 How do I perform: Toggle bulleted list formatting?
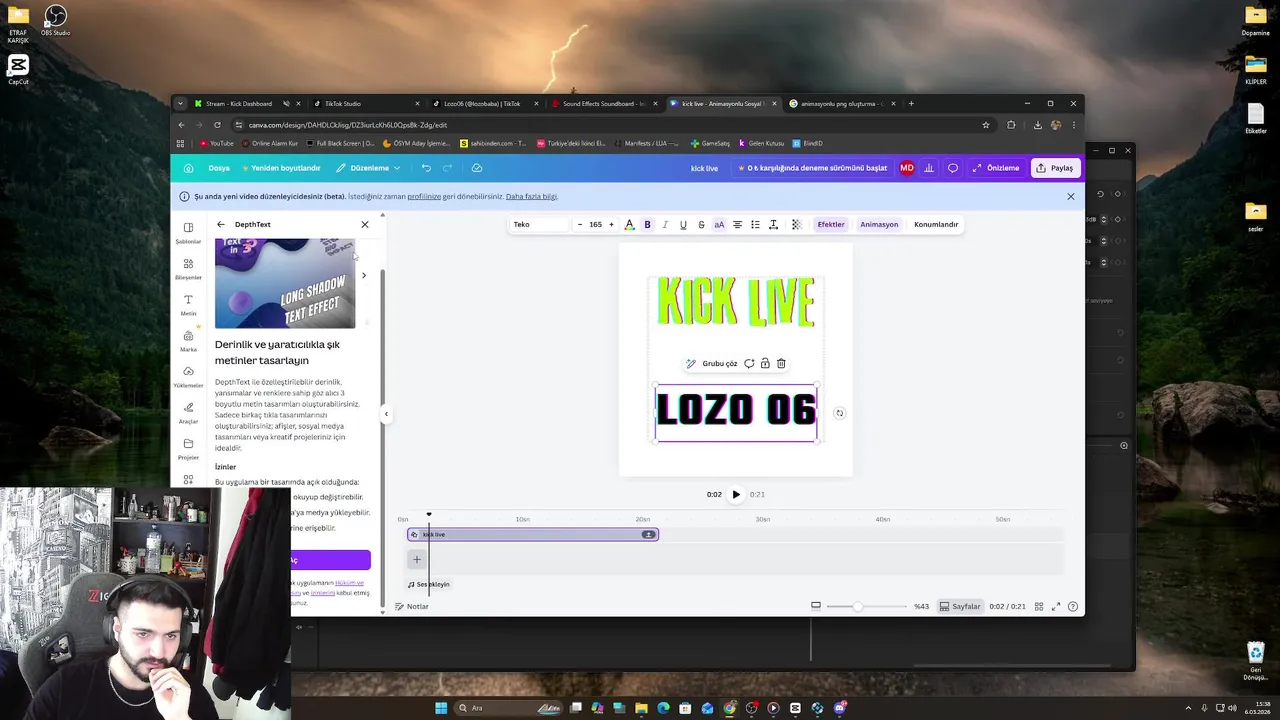(x=755, y=224)
